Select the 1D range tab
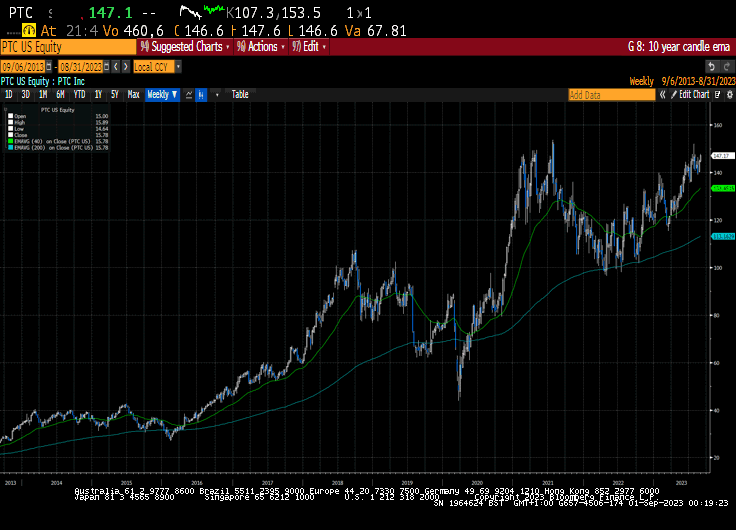Screen dimensions: 736x530 click(8, 95)
